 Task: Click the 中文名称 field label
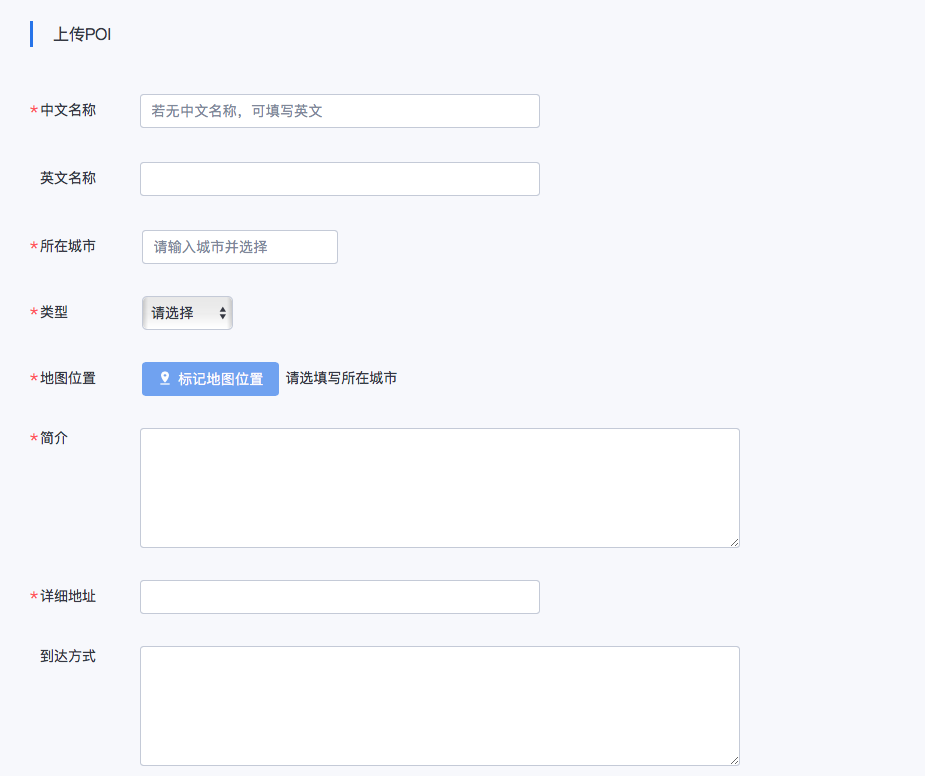tap(68, 110)
